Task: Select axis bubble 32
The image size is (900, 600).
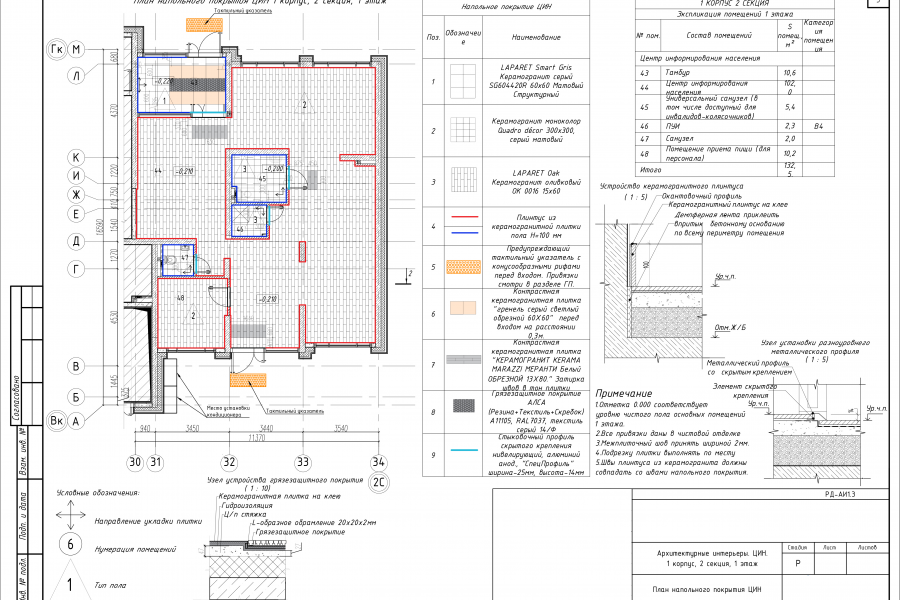Action: [229, 462]
